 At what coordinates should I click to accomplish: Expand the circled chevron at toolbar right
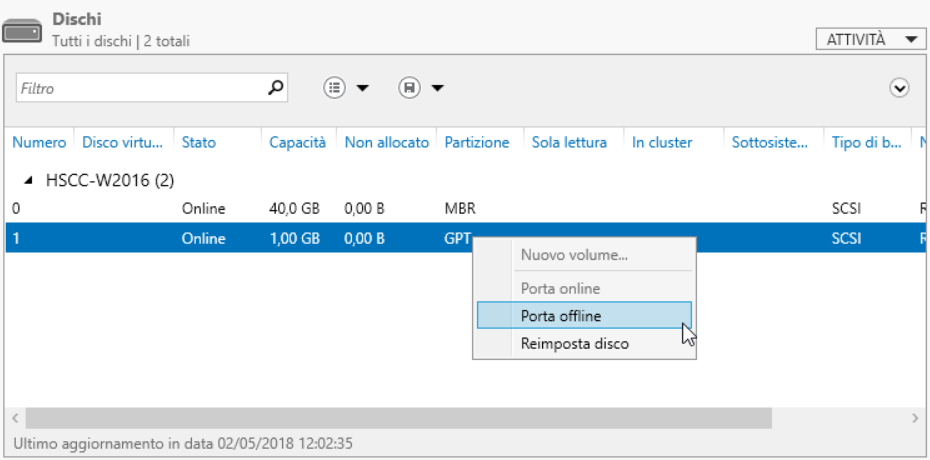900,88
